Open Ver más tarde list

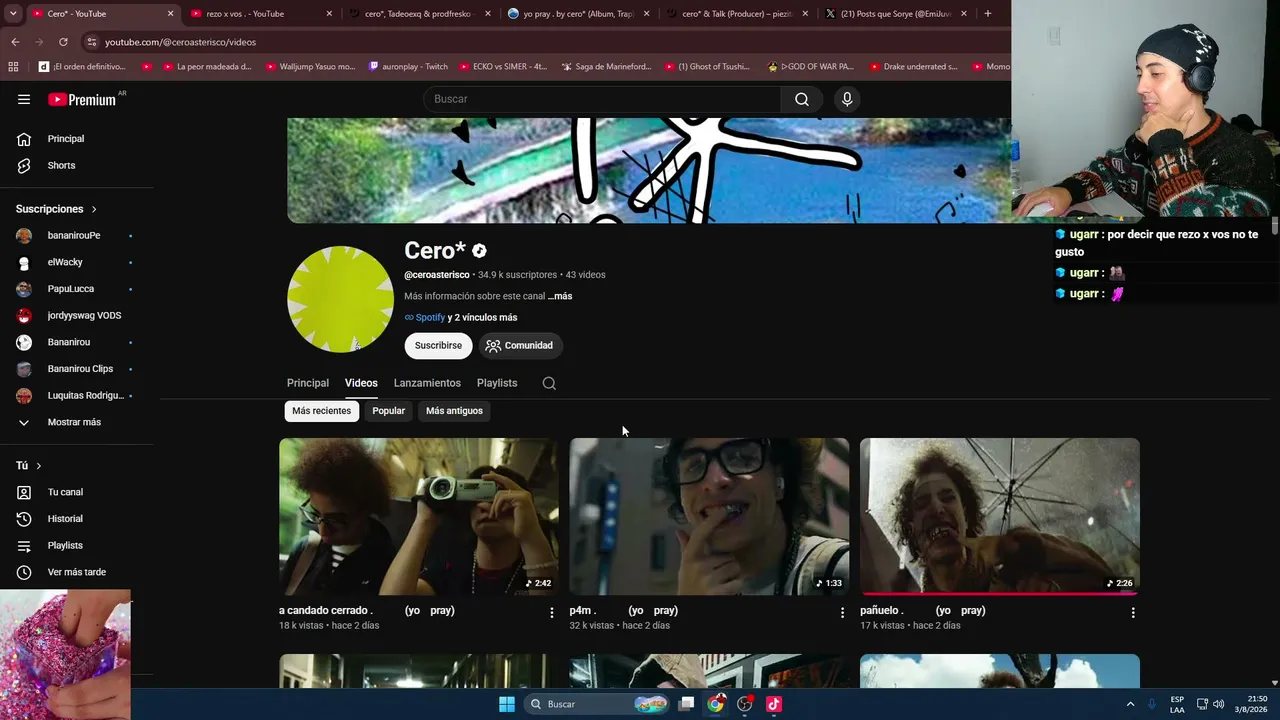pyautogui.click(x=77, y=572)
